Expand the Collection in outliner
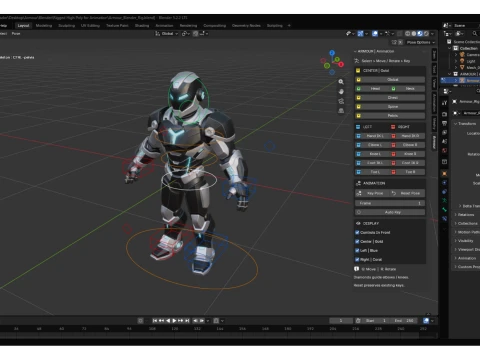The height and width of the screenshot is (360, 480). pyautogui.click(x=450, y=48)
